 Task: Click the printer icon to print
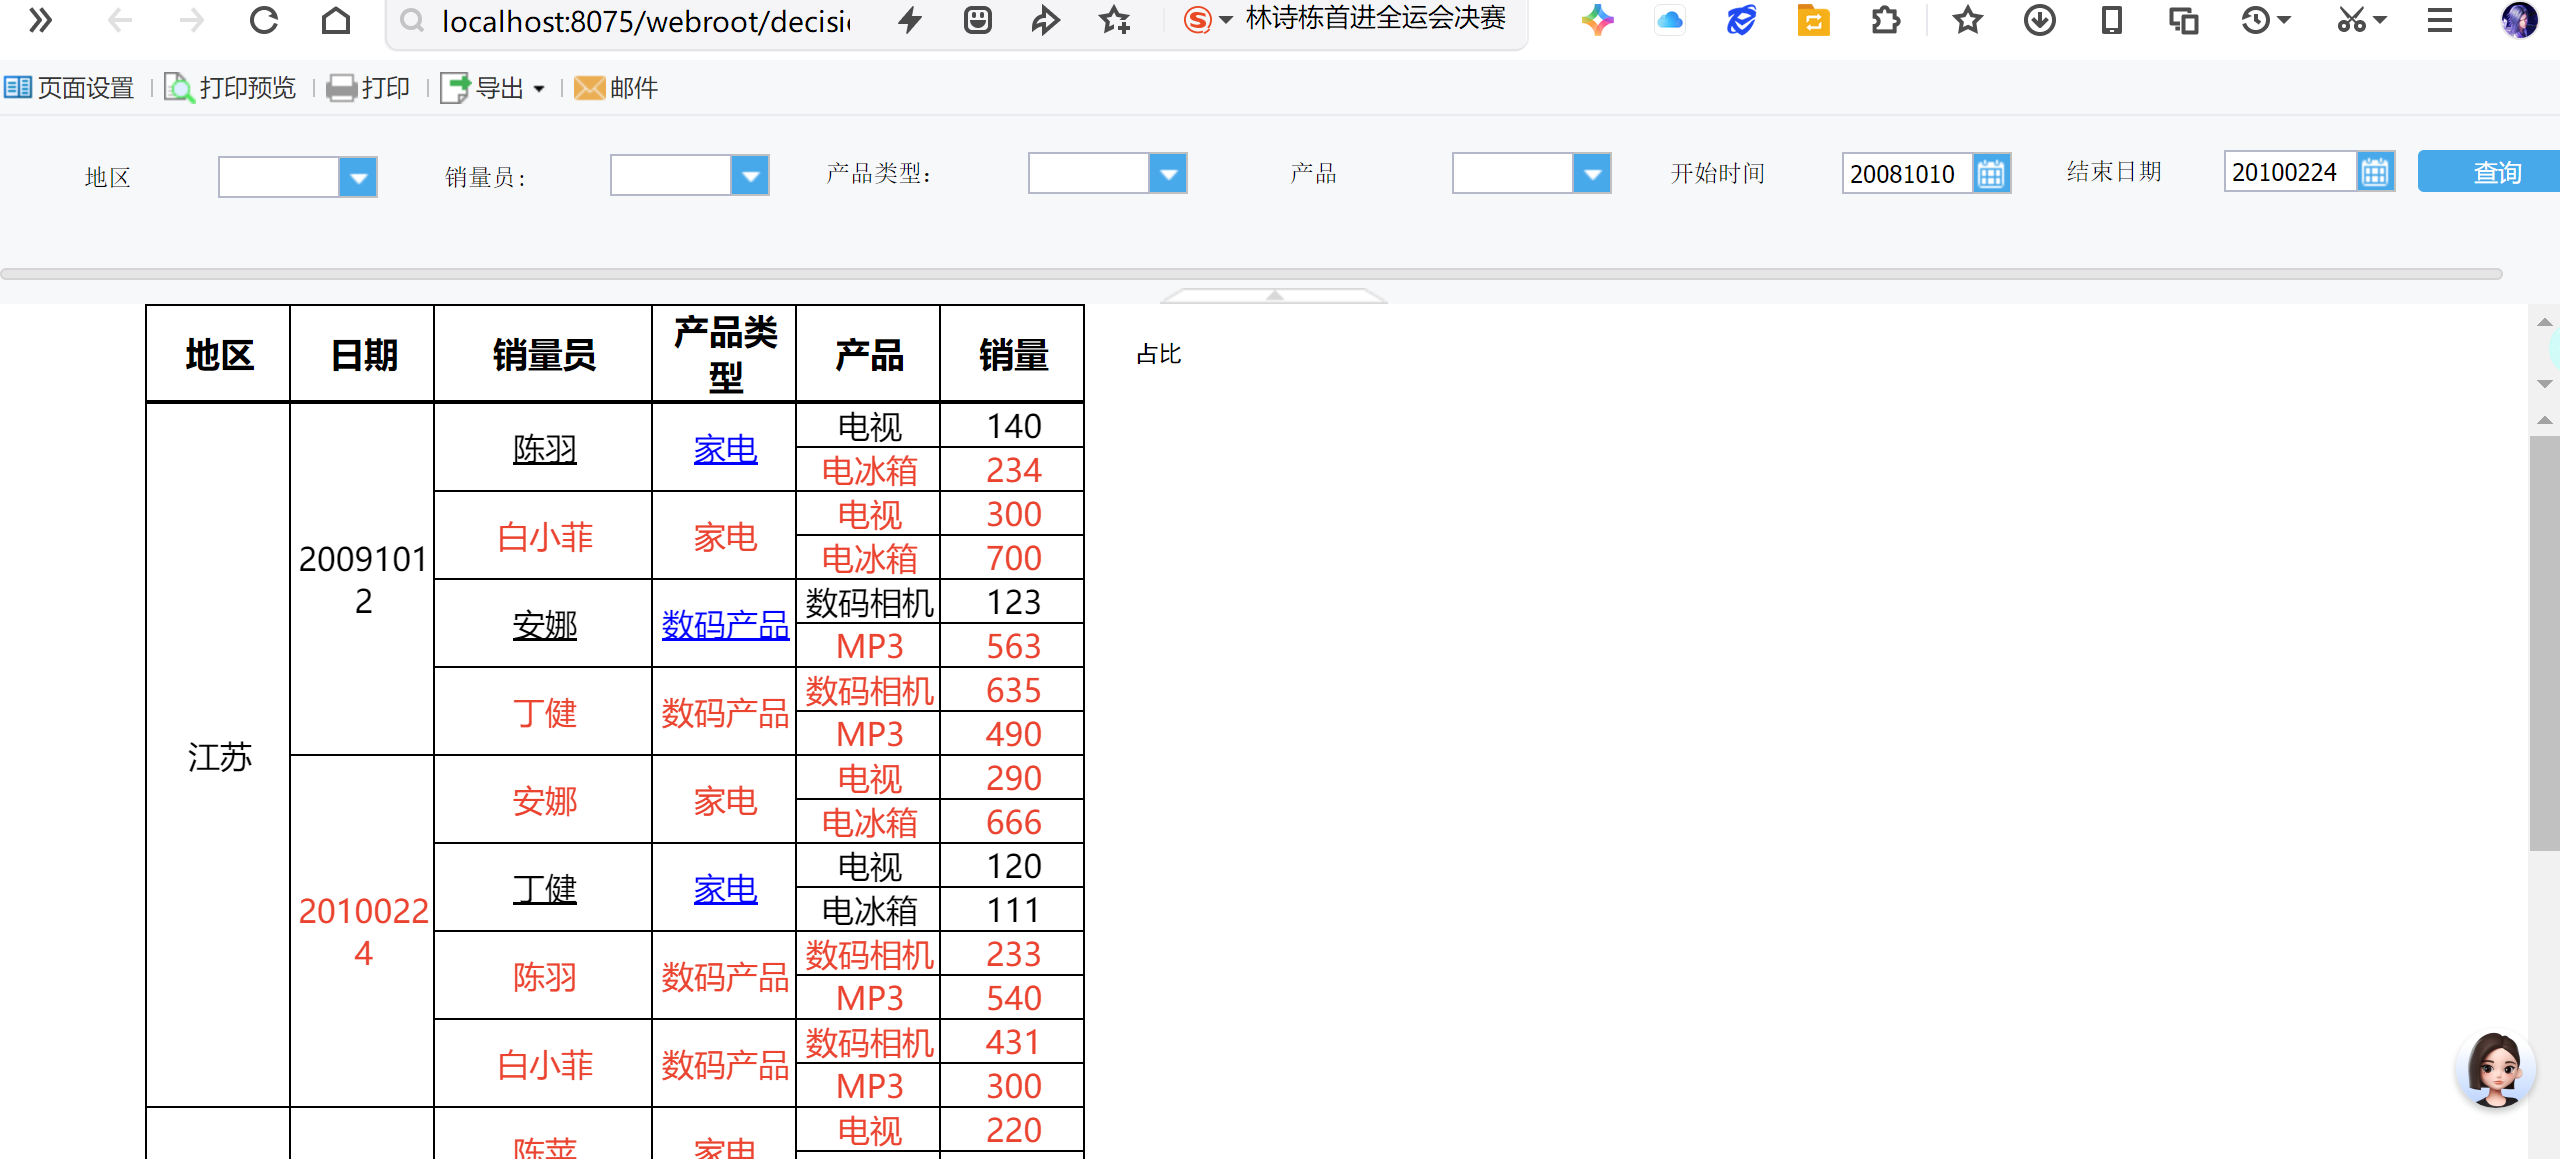(x=341, y=88)
